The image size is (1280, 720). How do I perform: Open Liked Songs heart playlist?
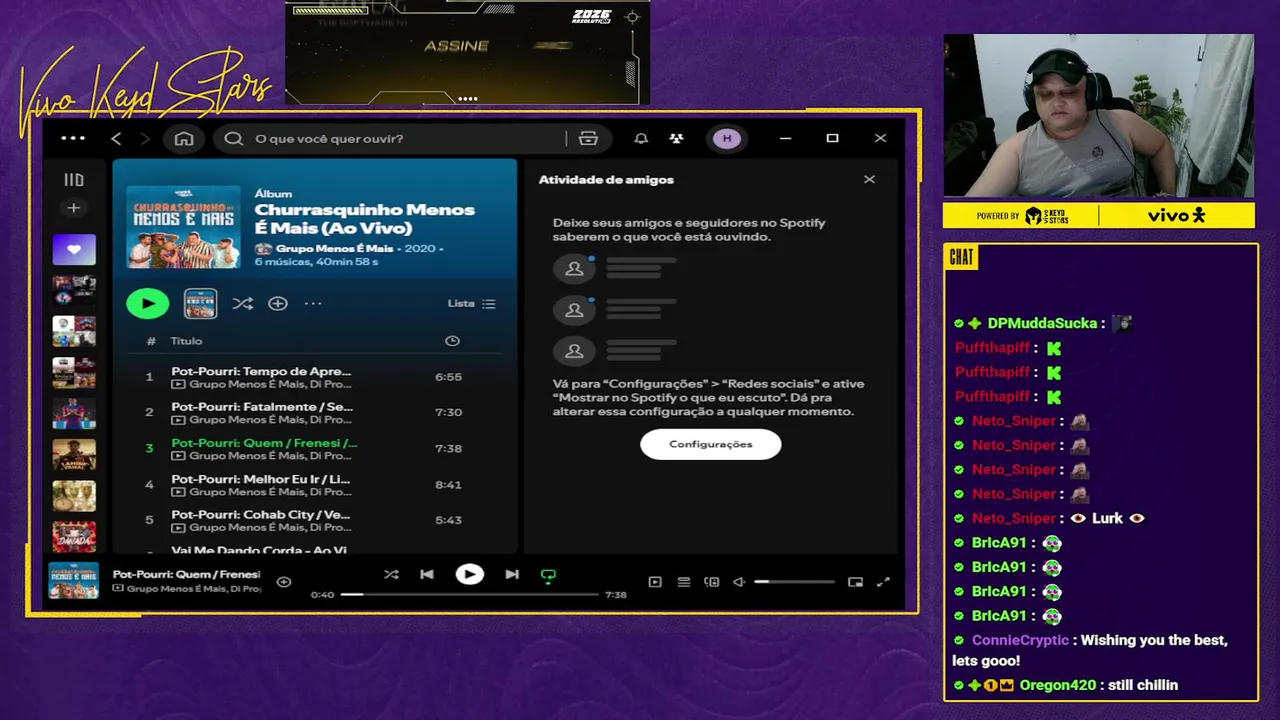74,249
